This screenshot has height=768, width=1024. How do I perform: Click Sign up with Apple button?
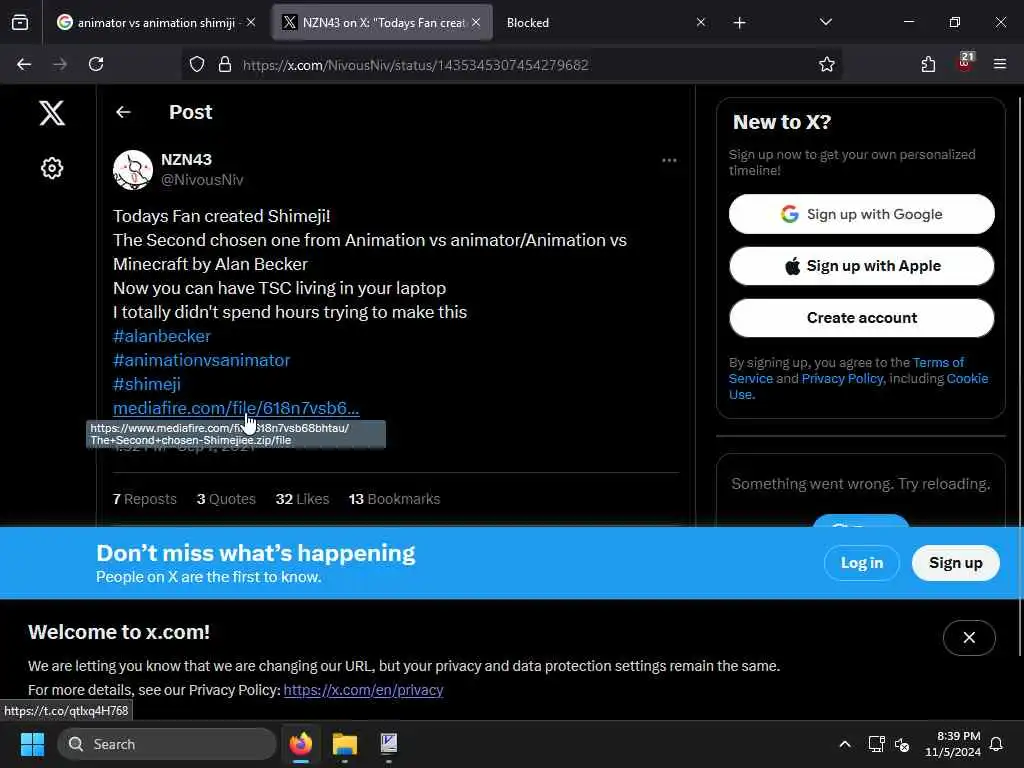tap(861, 266)
